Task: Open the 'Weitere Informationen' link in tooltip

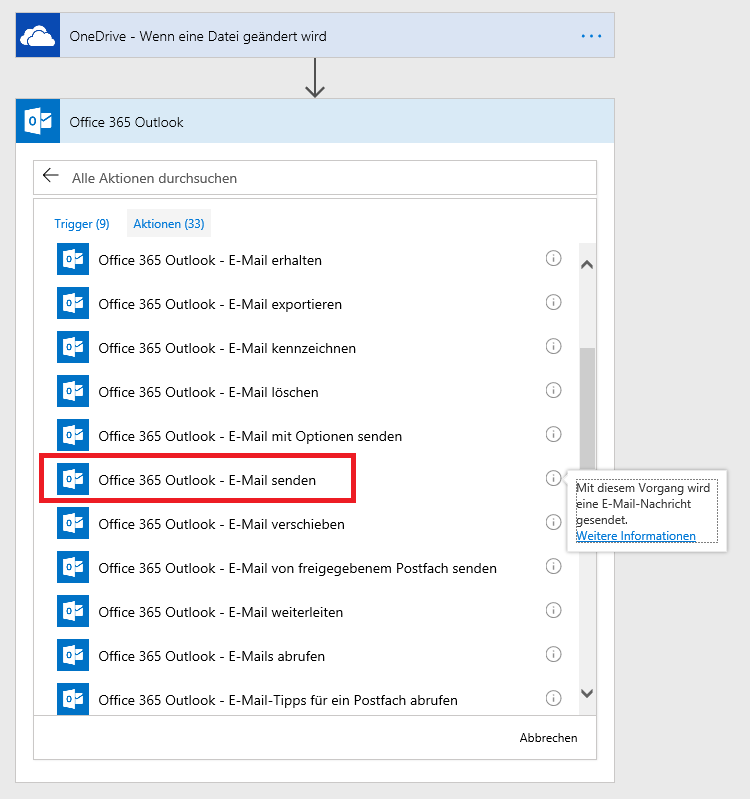Action: point(636,536)
